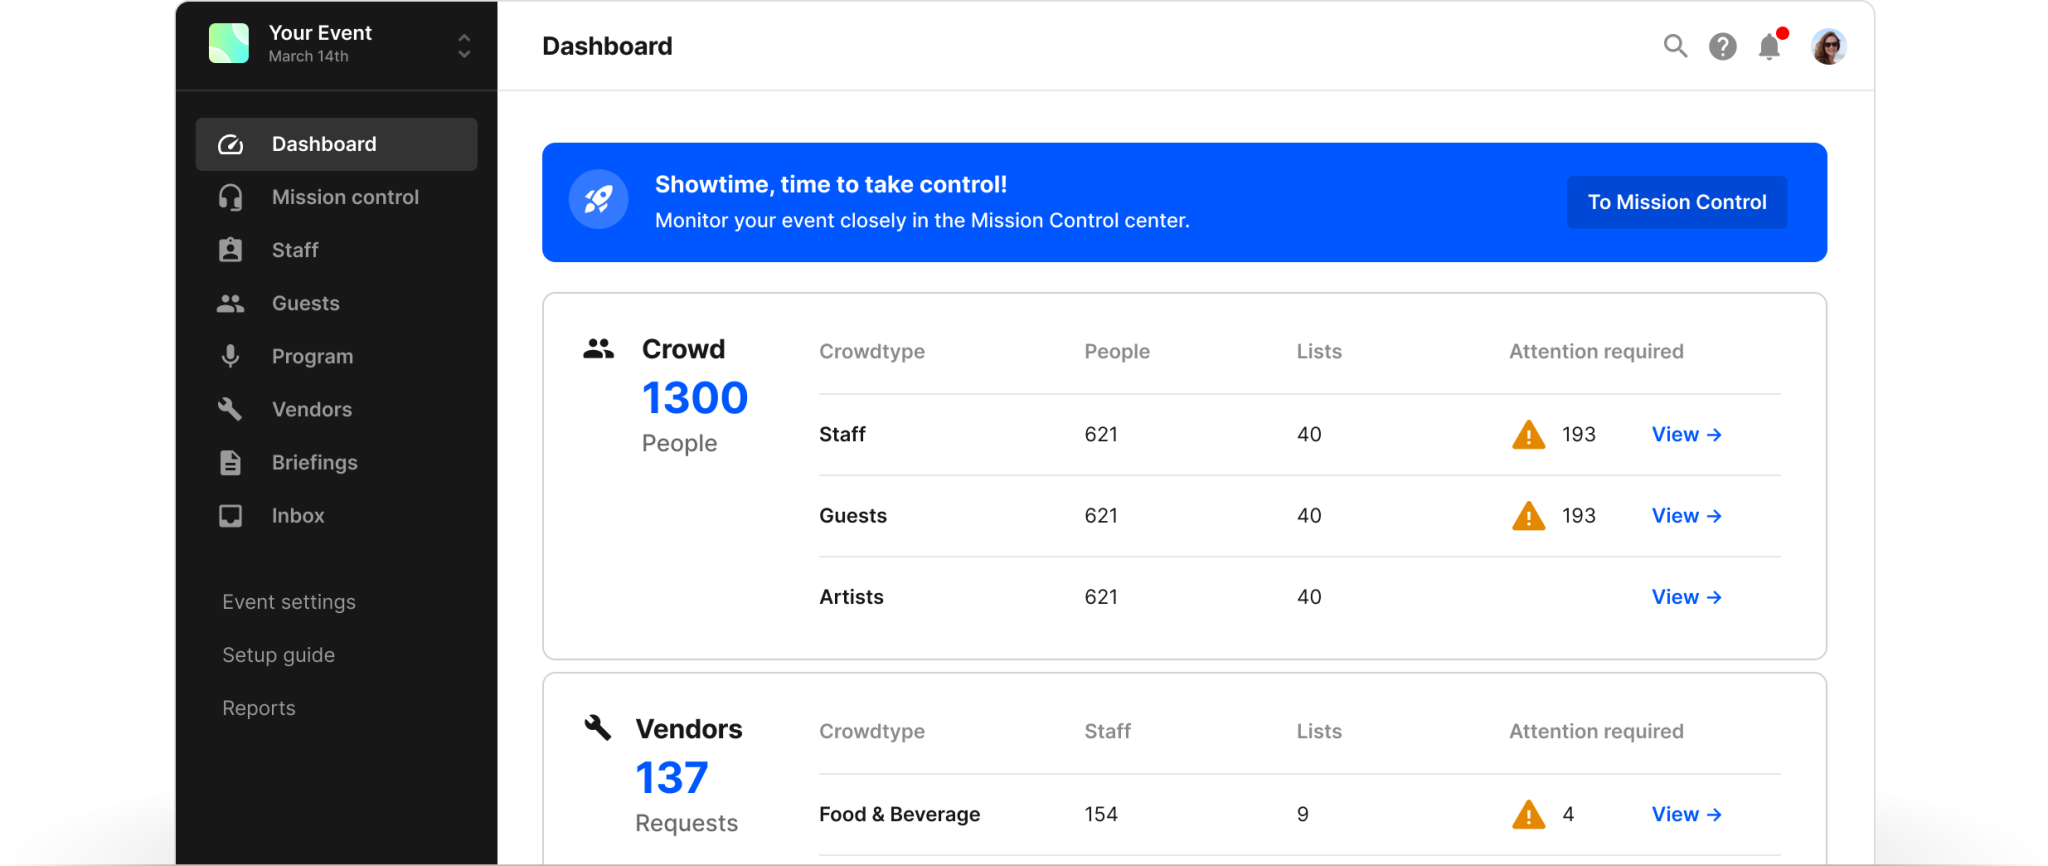Open Event settings in sidebar
Image resolution: width=2048 pixels, height=866 pixels.
(289, 602)
